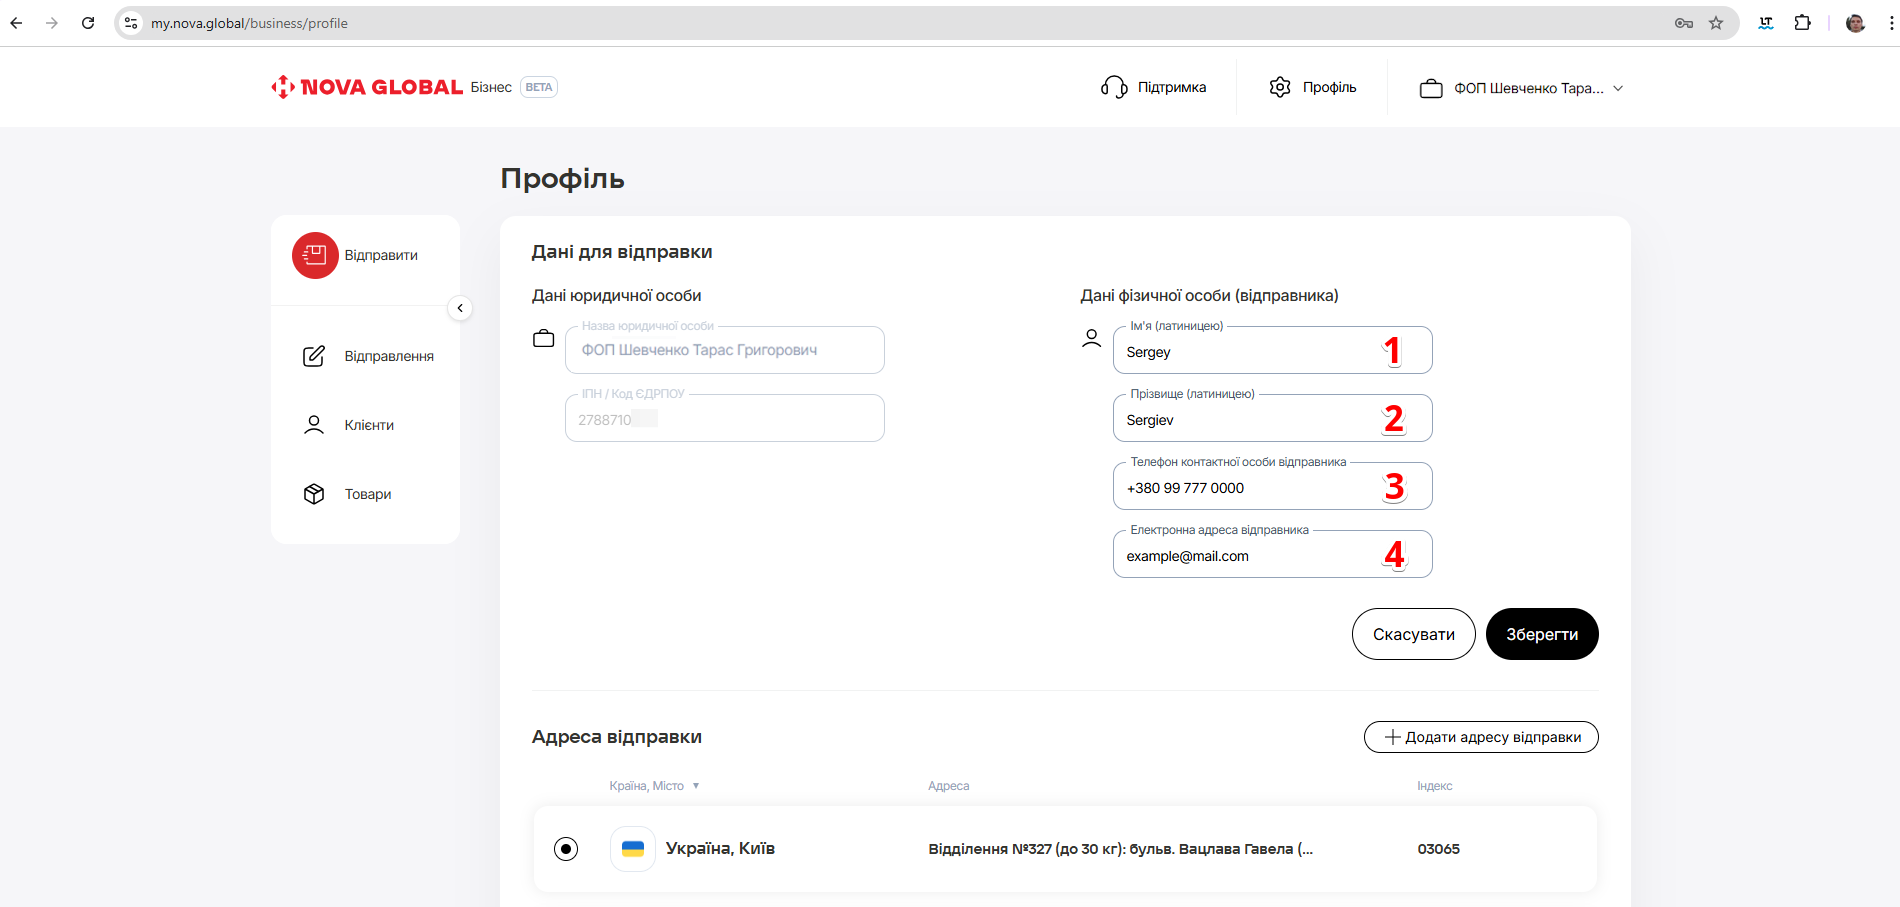The height and width of the screenshot is (907, 1900).
Task: Select the Україна, Київ address radio button
Action: tap(566, 849)
